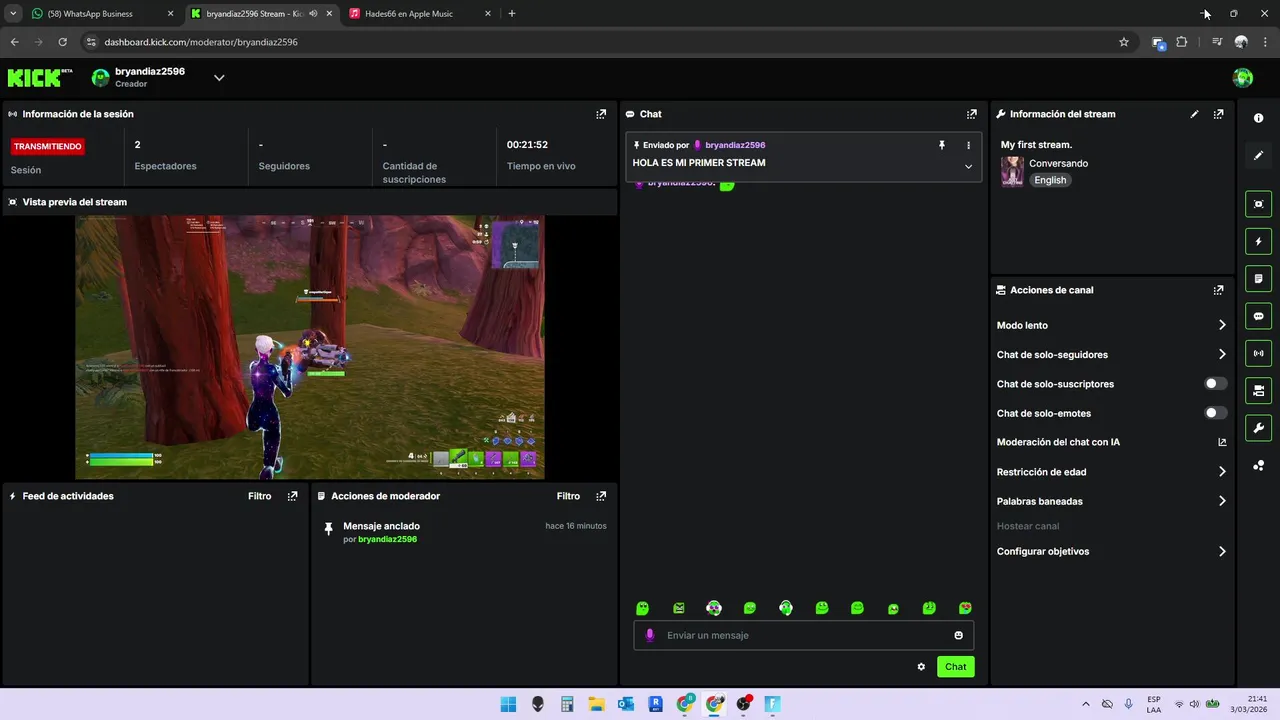Screen dimensions: 1280x720
Task: Click bryandiaz2596 link under Mensaje anclado
Action: pos(387,539)
